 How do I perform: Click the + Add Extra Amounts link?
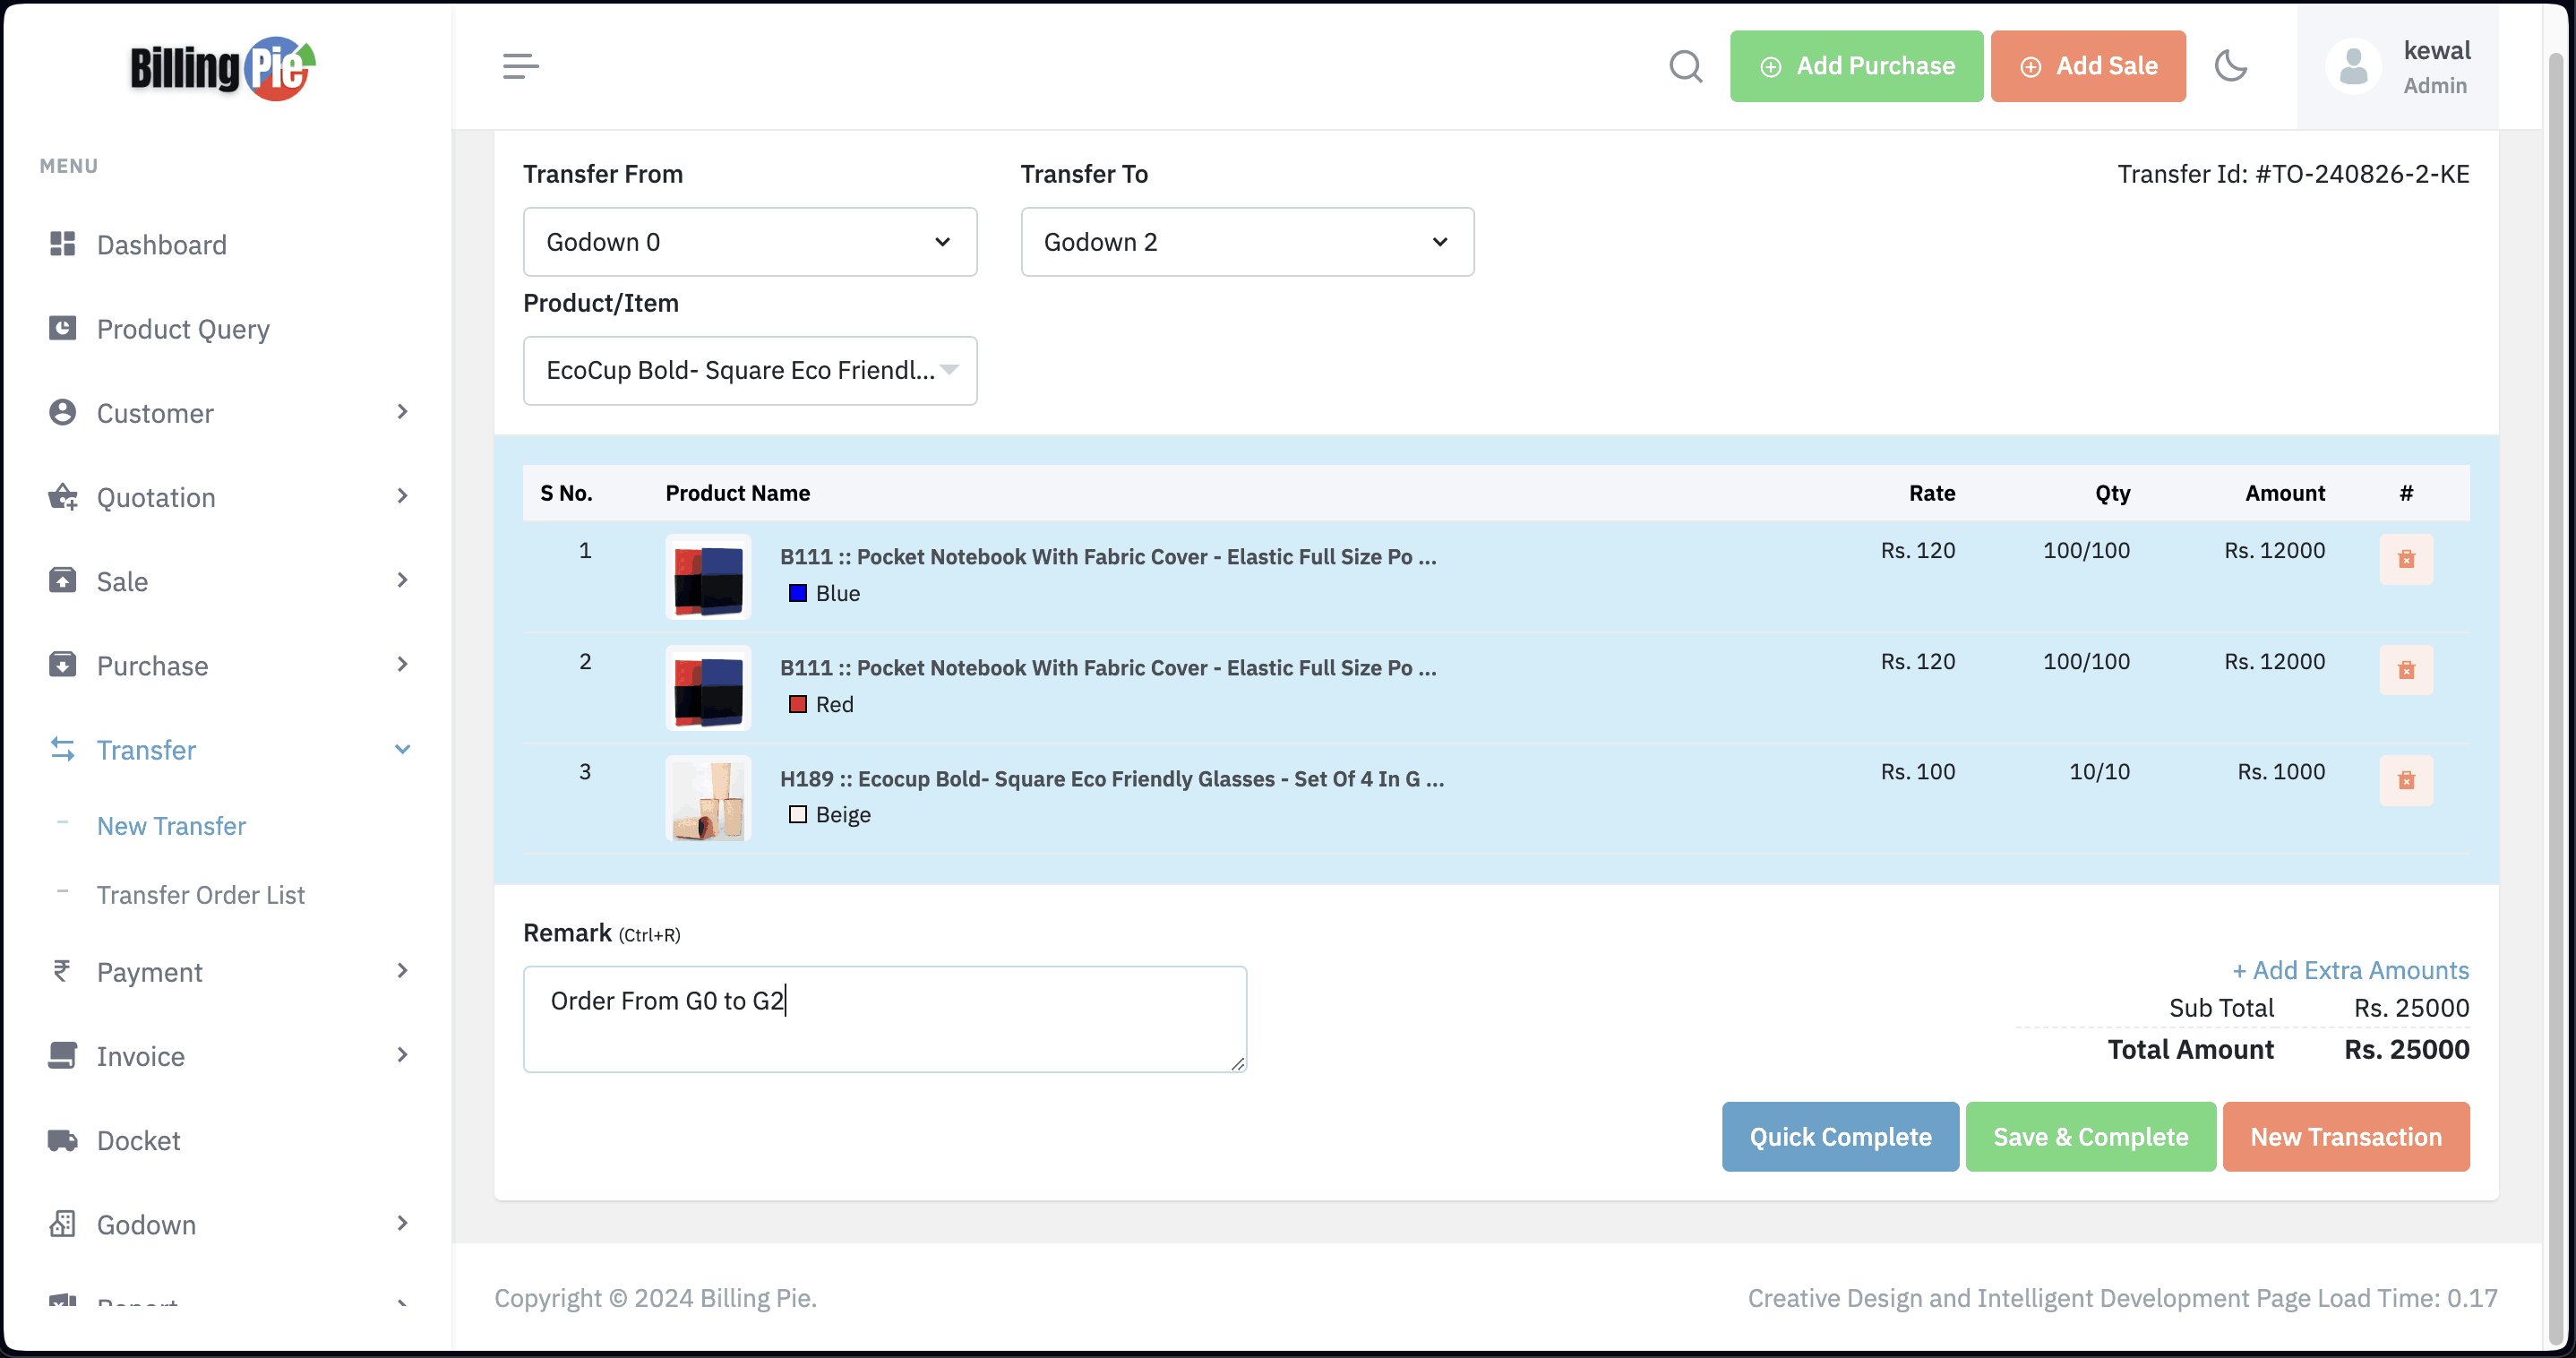(2350, 970)
